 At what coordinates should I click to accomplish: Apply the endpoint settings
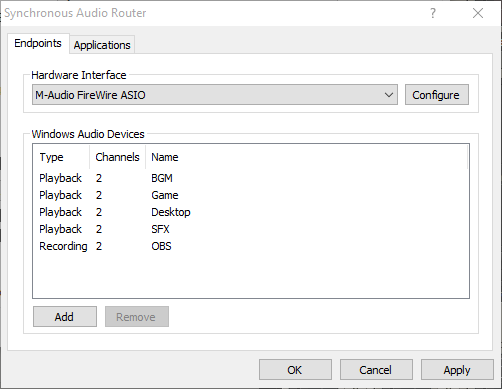[x=457, y=370]
